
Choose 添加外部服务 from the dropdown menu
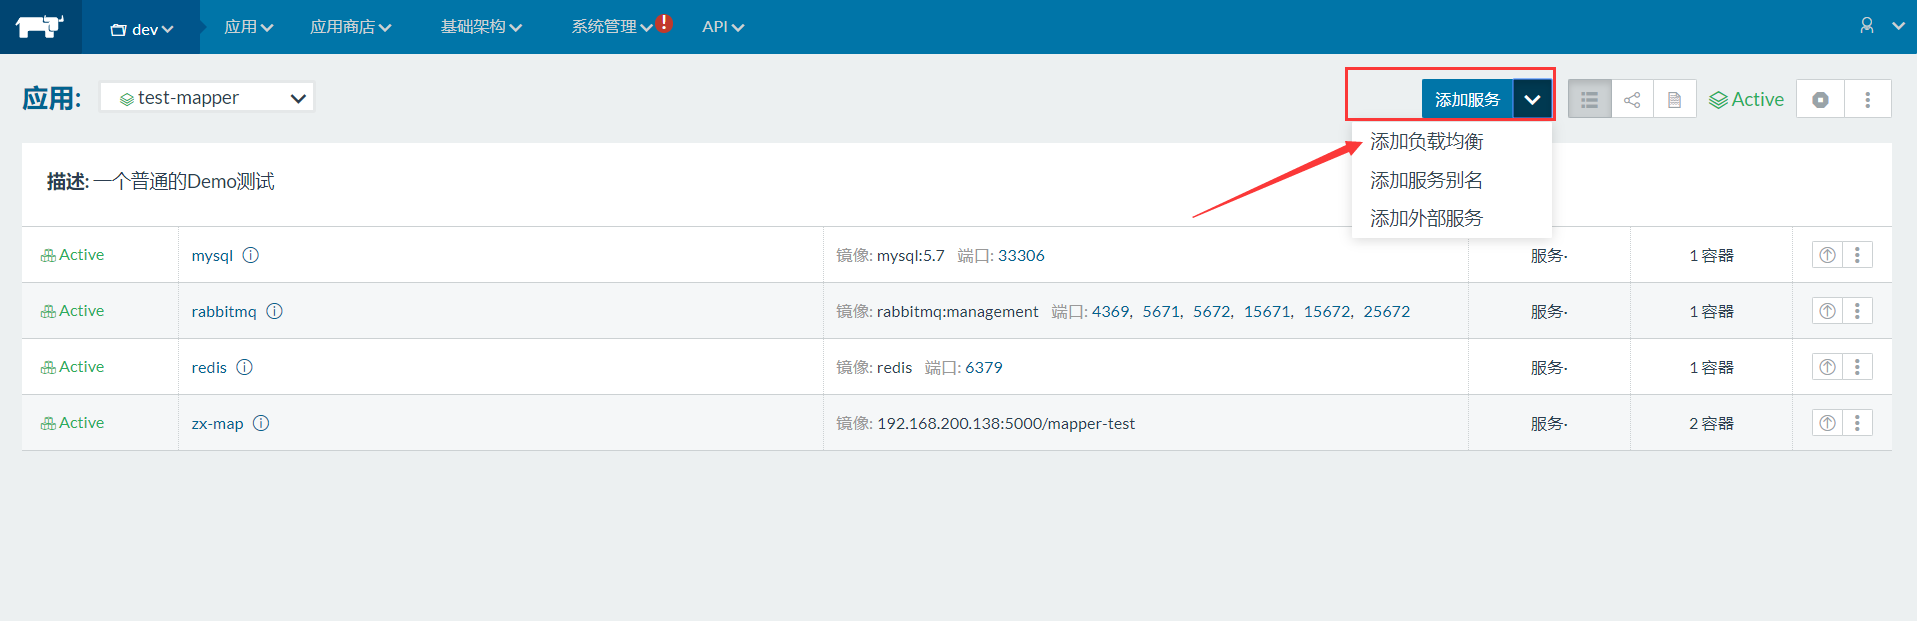(1426, 218)
